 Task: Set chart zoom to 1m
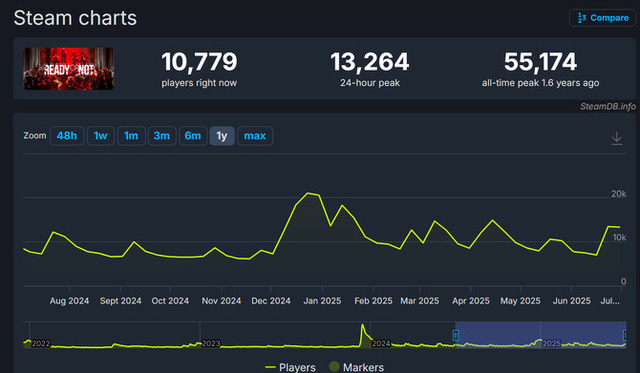coord(131,136)
